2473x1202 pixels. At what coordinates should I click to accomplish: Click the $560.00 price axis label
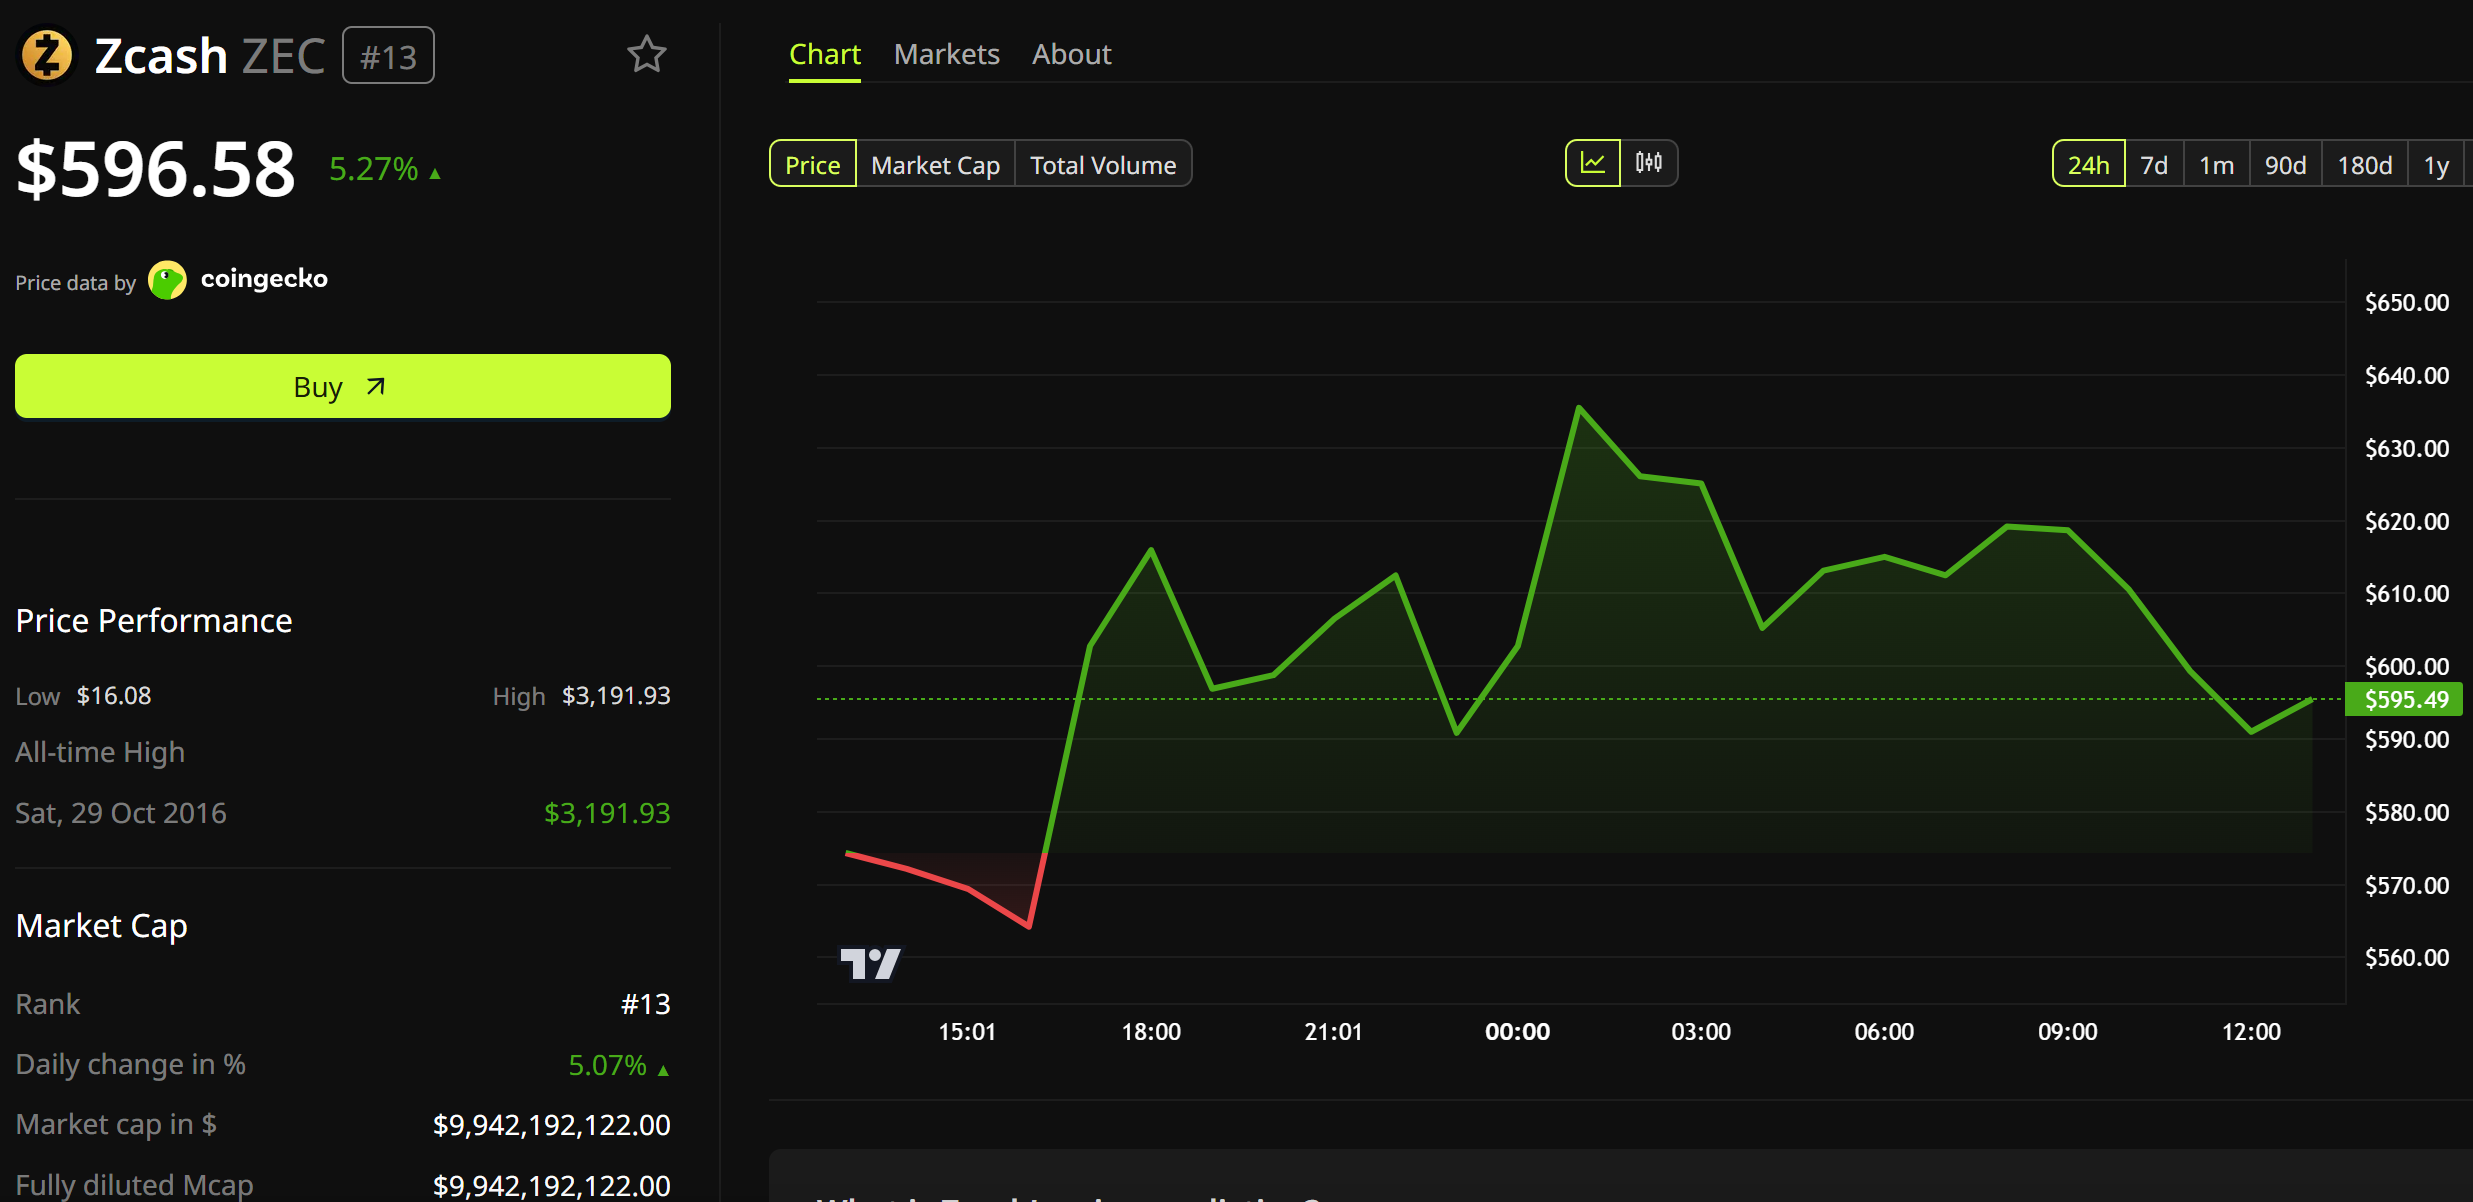coord(2407,958)
